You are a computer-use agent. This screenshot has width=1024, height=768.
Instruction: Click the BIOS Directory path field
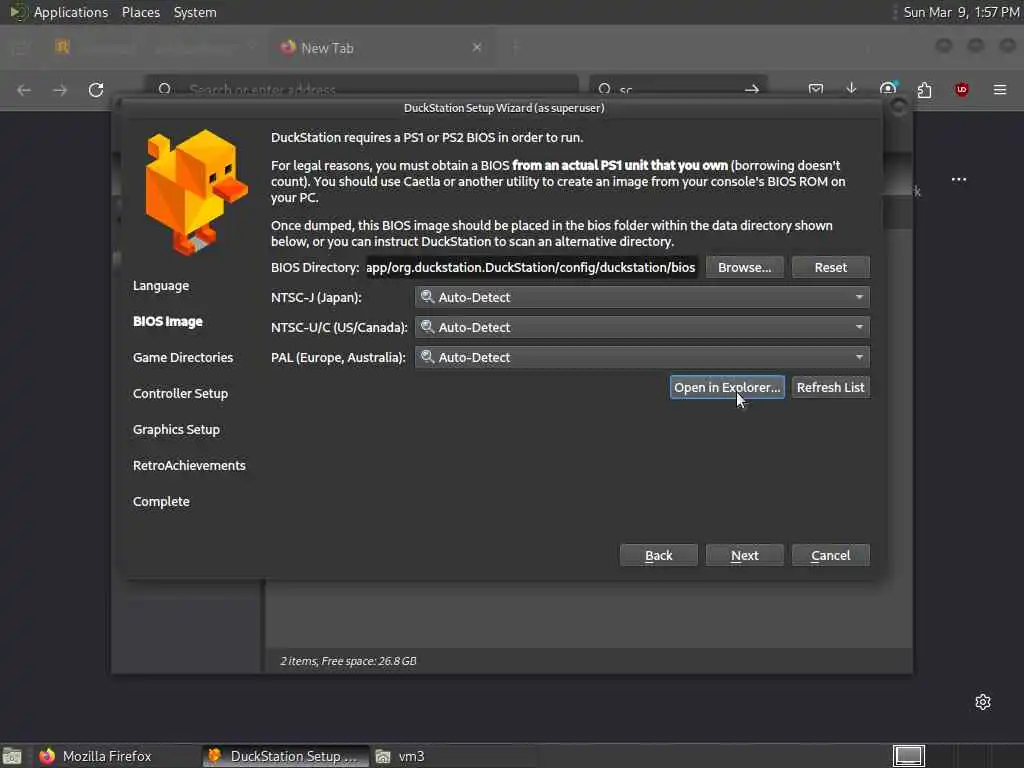click(531, 267)
